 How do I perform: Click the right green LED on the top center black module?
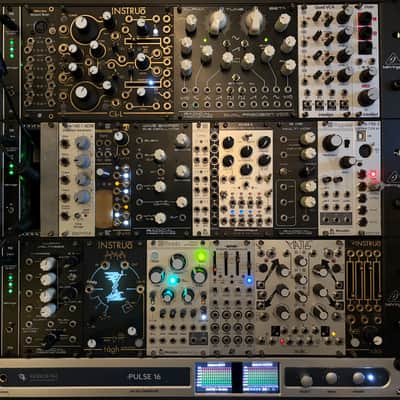tap(266, 40)
